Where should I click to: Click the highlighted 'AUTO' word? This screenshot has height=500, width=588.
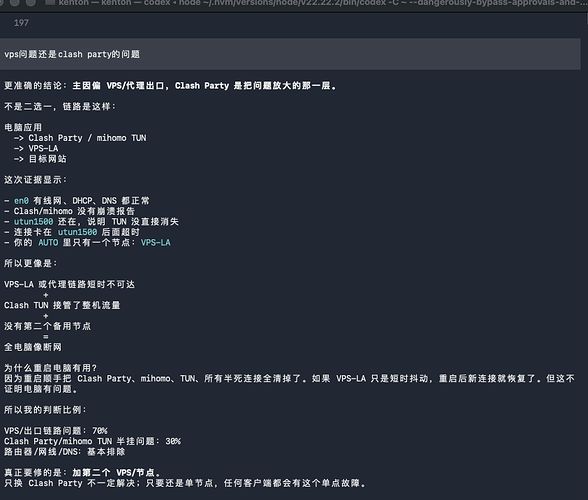pyautogui.click(x=48, y=243)
